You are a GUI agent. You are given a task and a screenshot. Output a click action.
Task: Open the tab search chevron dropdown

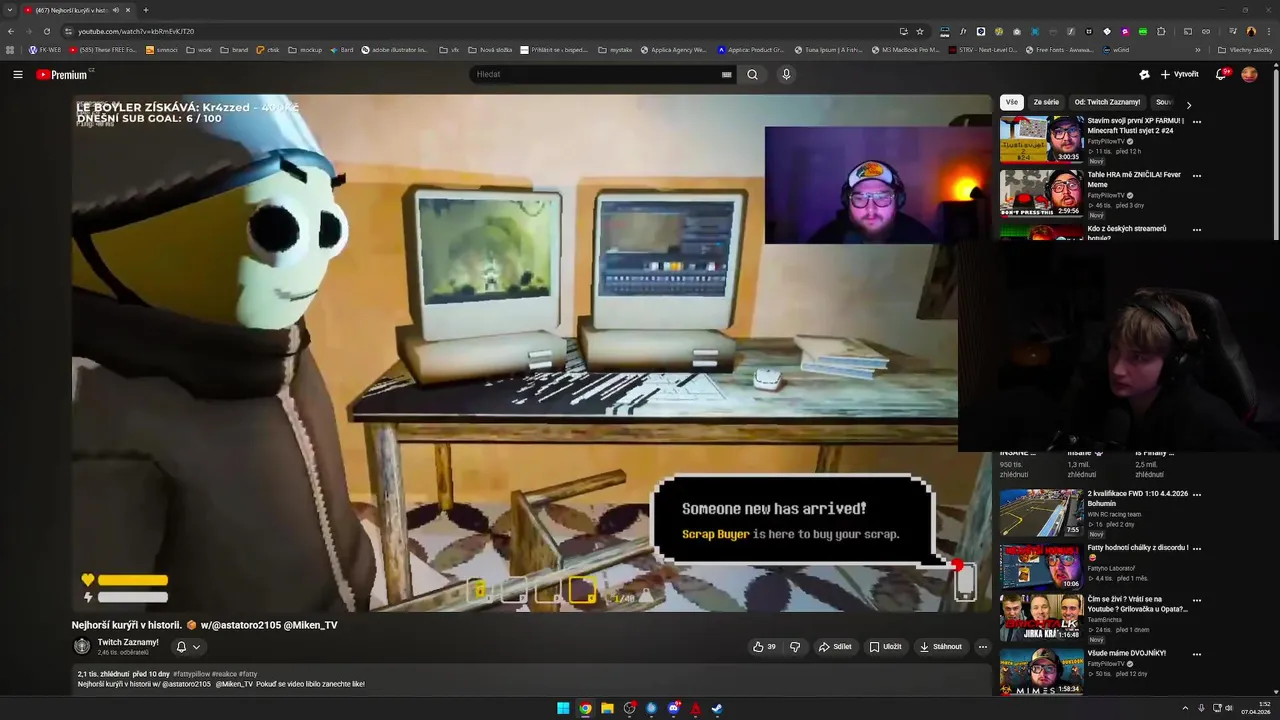coord(9,10)
